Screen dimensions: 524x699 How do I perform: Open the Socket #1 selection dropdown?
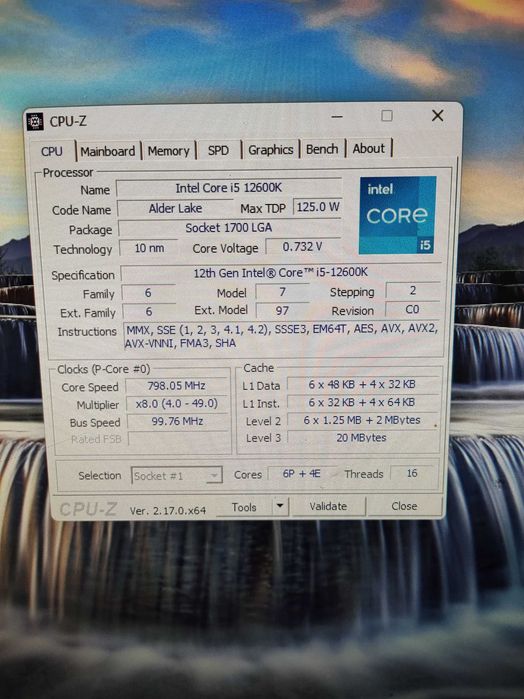[x=177, y=476]
